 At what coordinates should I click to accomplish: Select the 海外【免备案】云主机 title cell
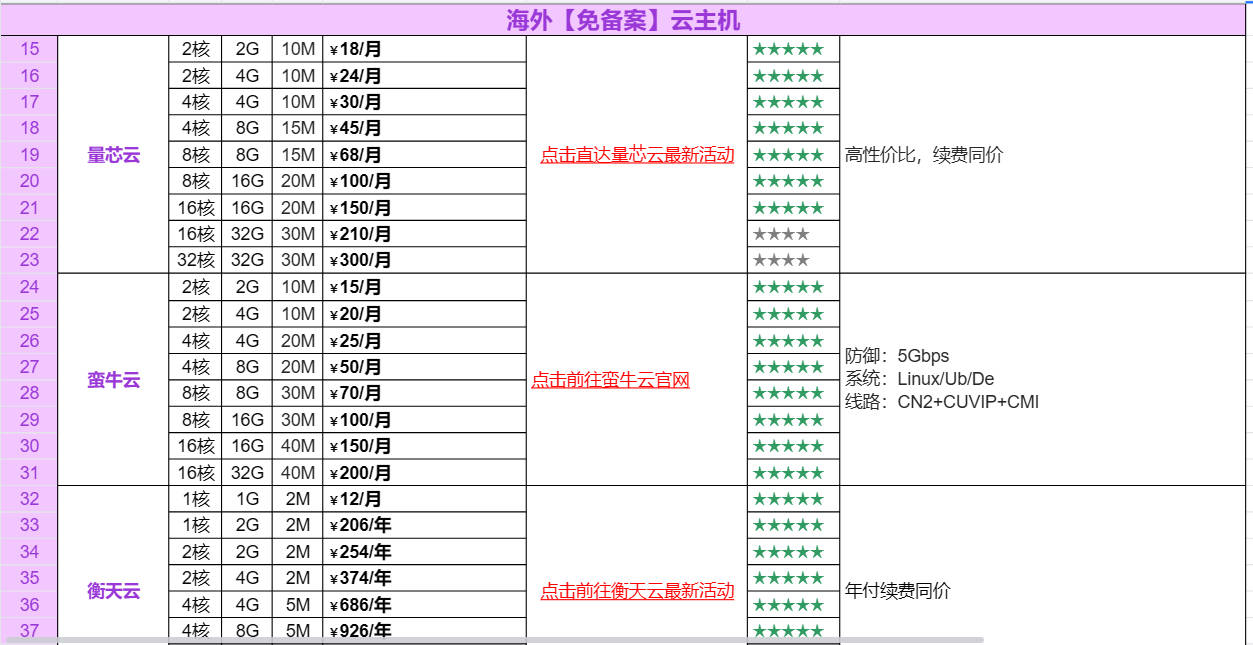624,20
